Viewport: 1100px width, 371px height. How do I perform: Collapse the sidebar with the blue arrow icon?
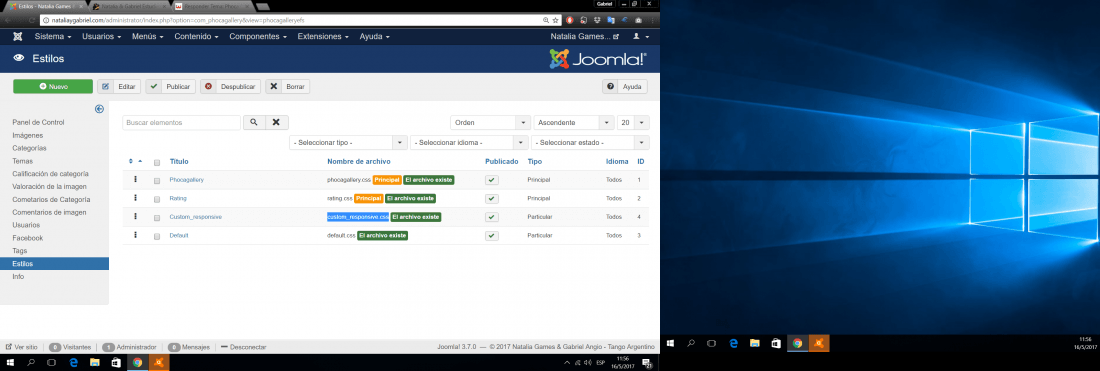[x=100, y=109]
